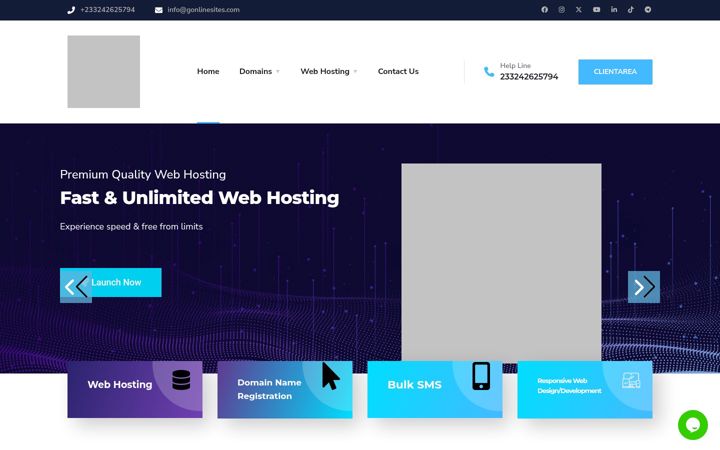The image size is (720, 450).
Task: Click the devices icon on Responsive Web Design card
Action: tap(631, 380)
